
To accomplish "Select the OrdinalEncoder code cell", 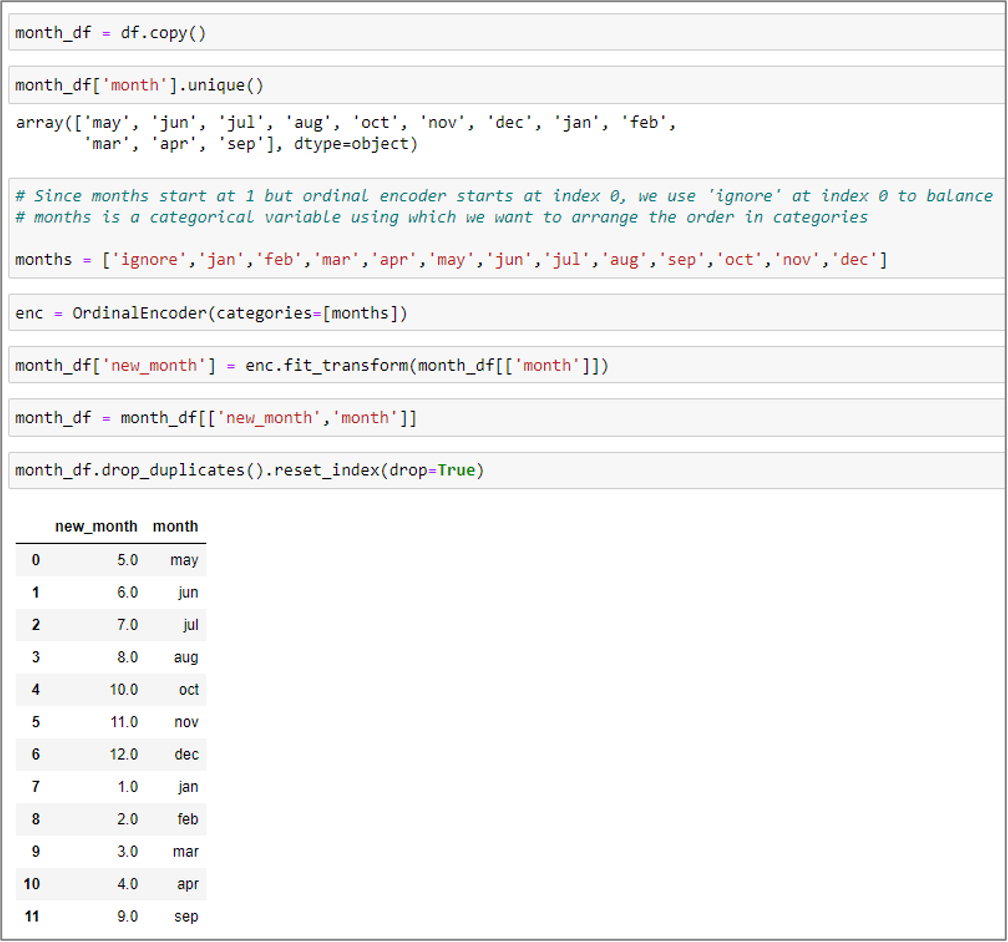I will 500,313.
